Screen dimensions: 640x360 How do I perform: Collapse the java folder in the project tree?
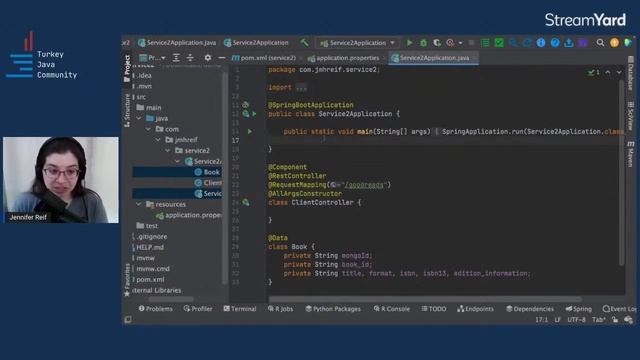click(139, 118)
